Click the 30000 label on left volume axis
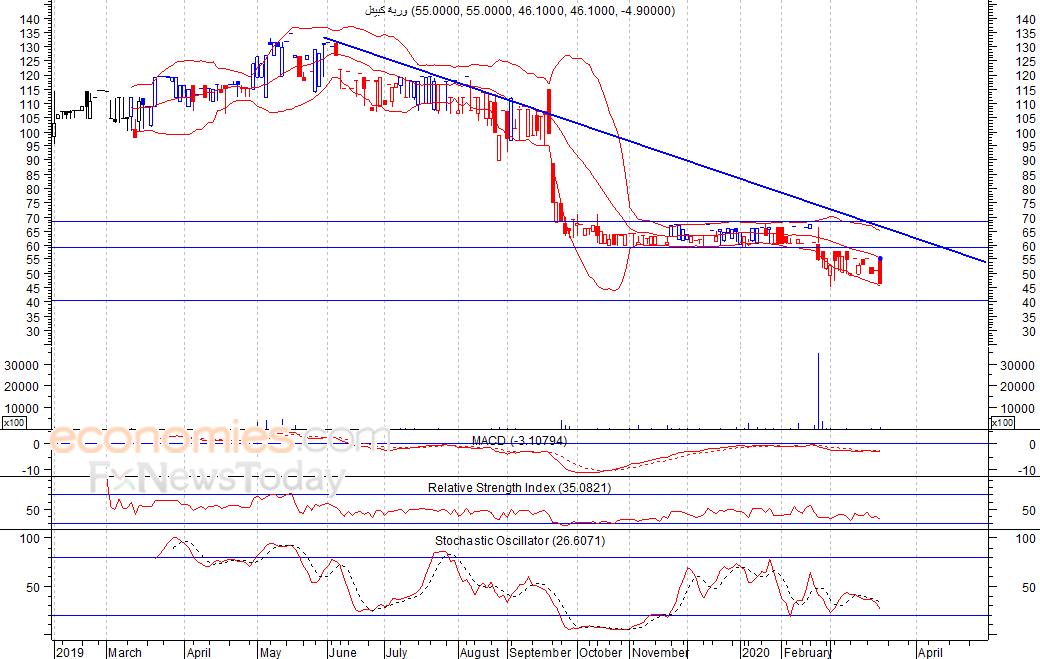 click(22, 366)
